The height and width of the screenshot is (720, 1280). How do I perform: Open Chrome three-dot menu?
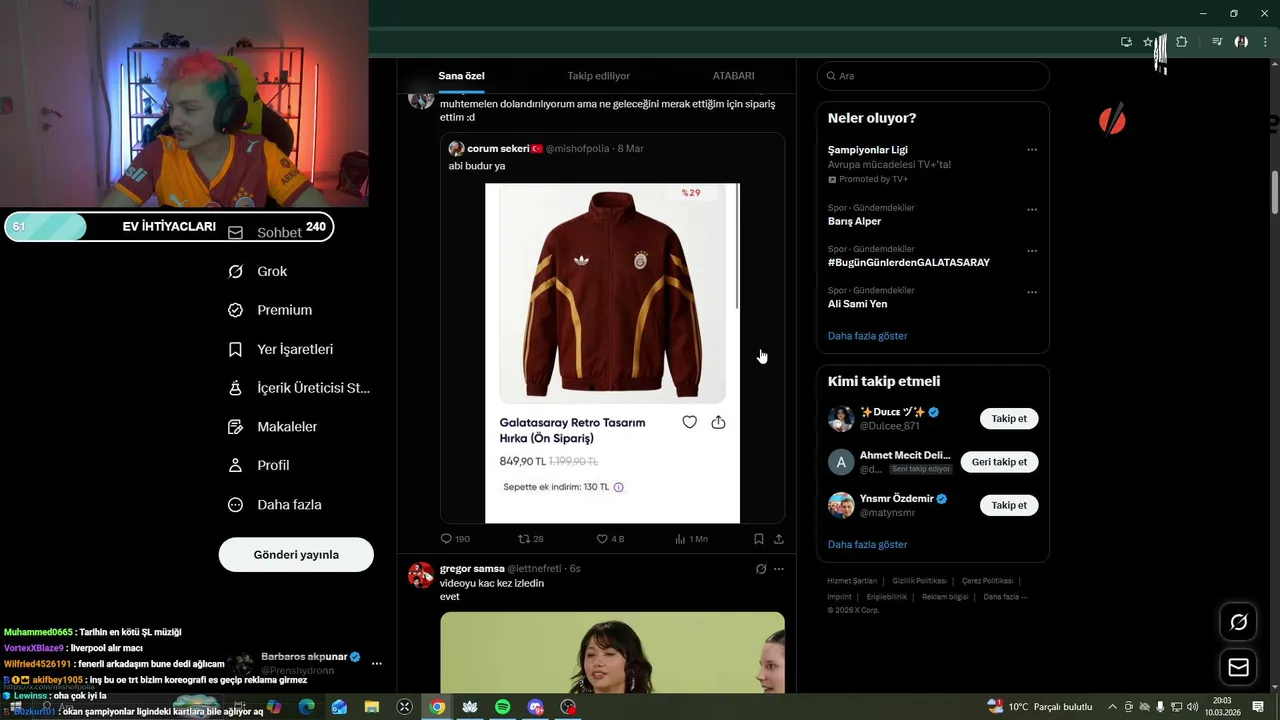[x=1265, y=42]
